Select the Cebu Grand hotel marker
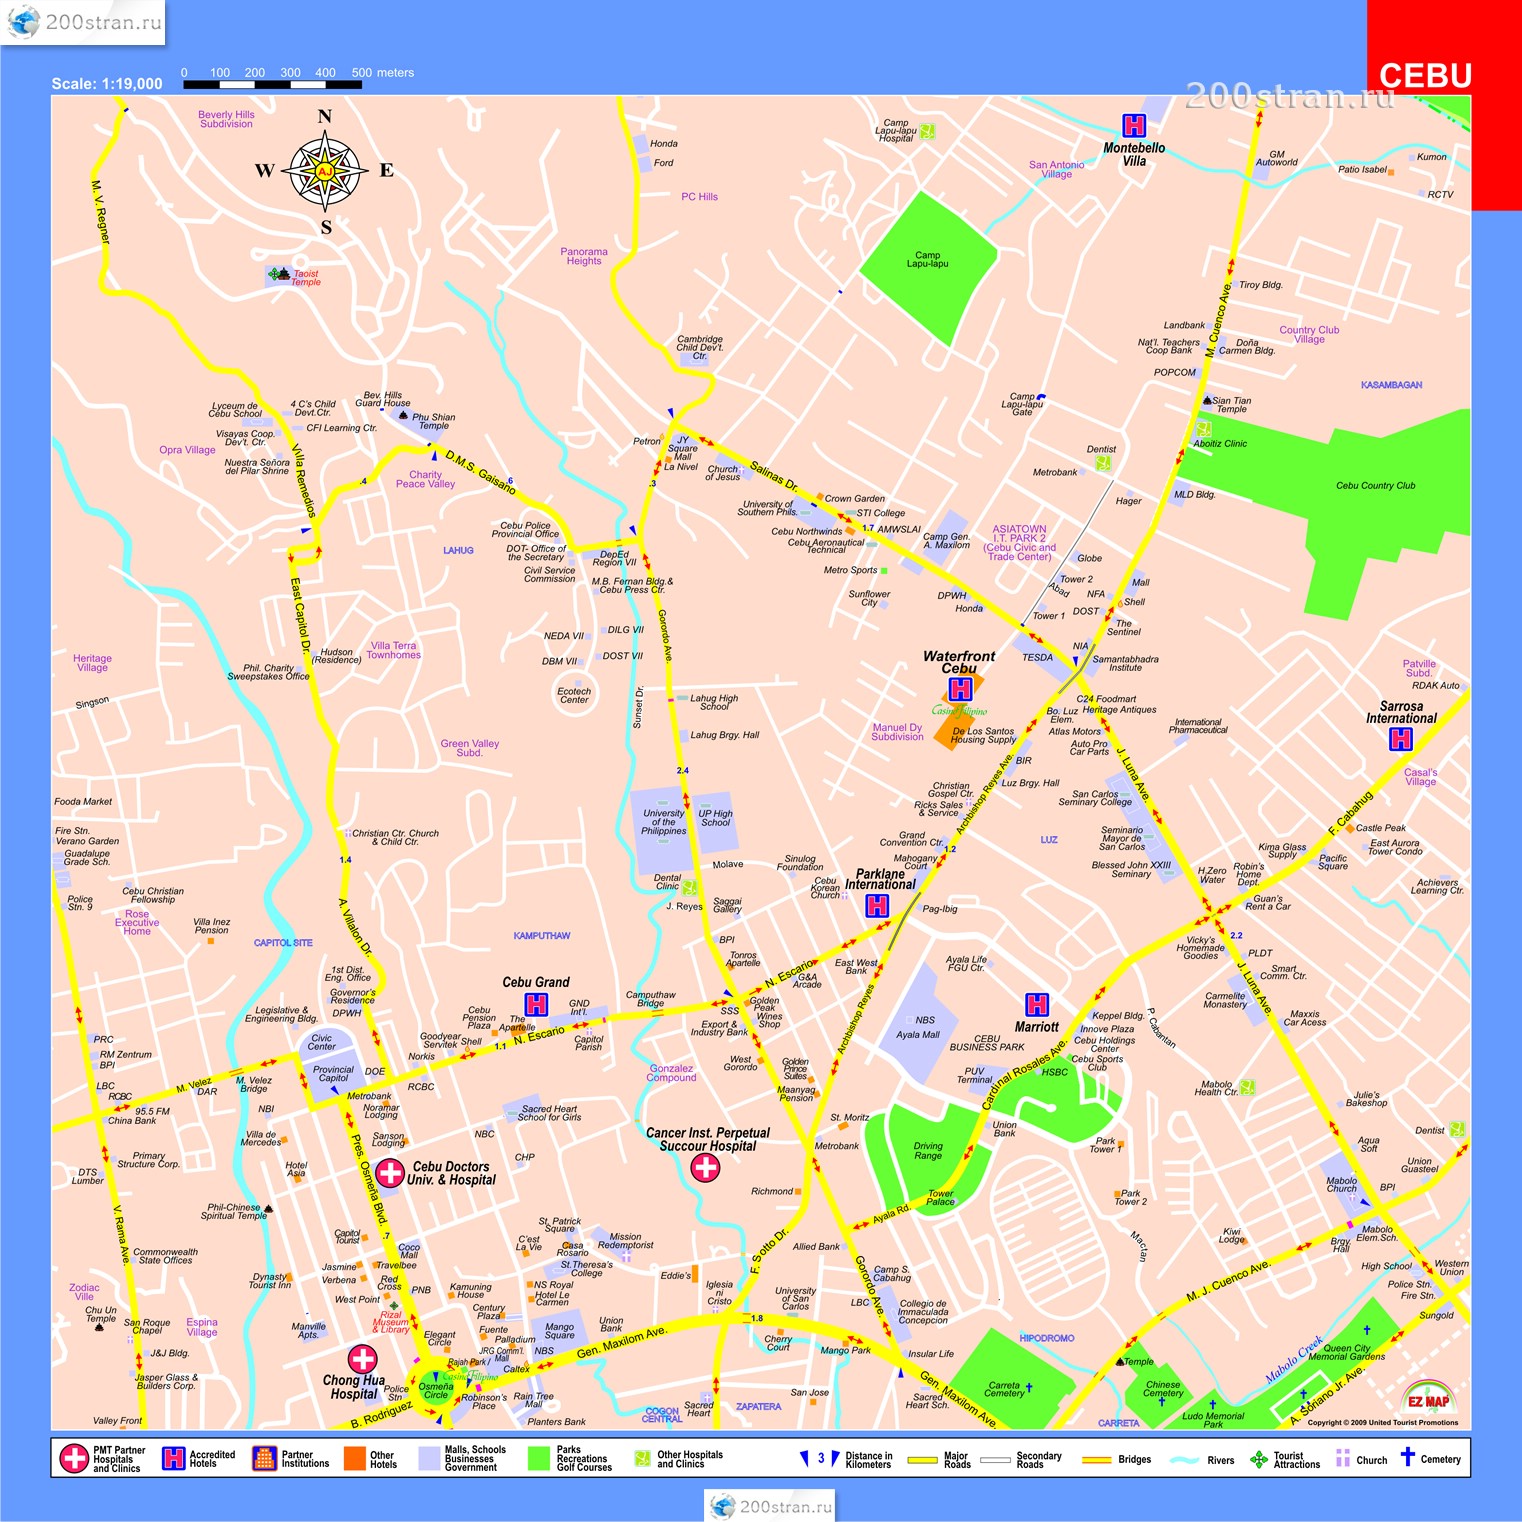 coord(536,1004)
